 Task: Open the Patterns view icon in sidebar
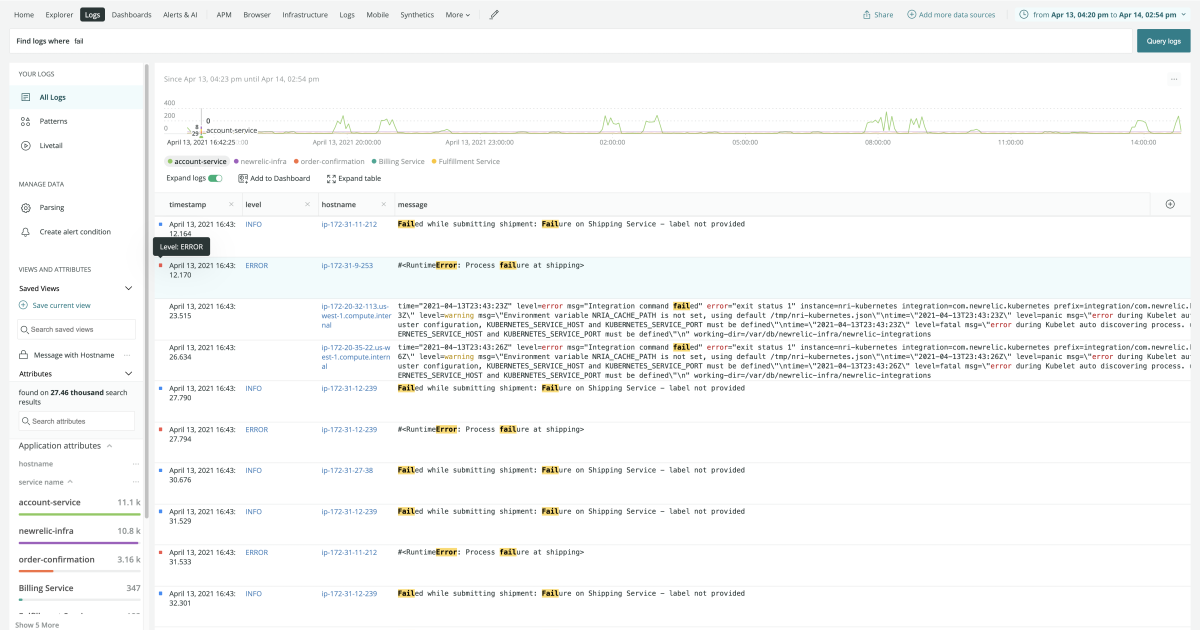(26, 121)
